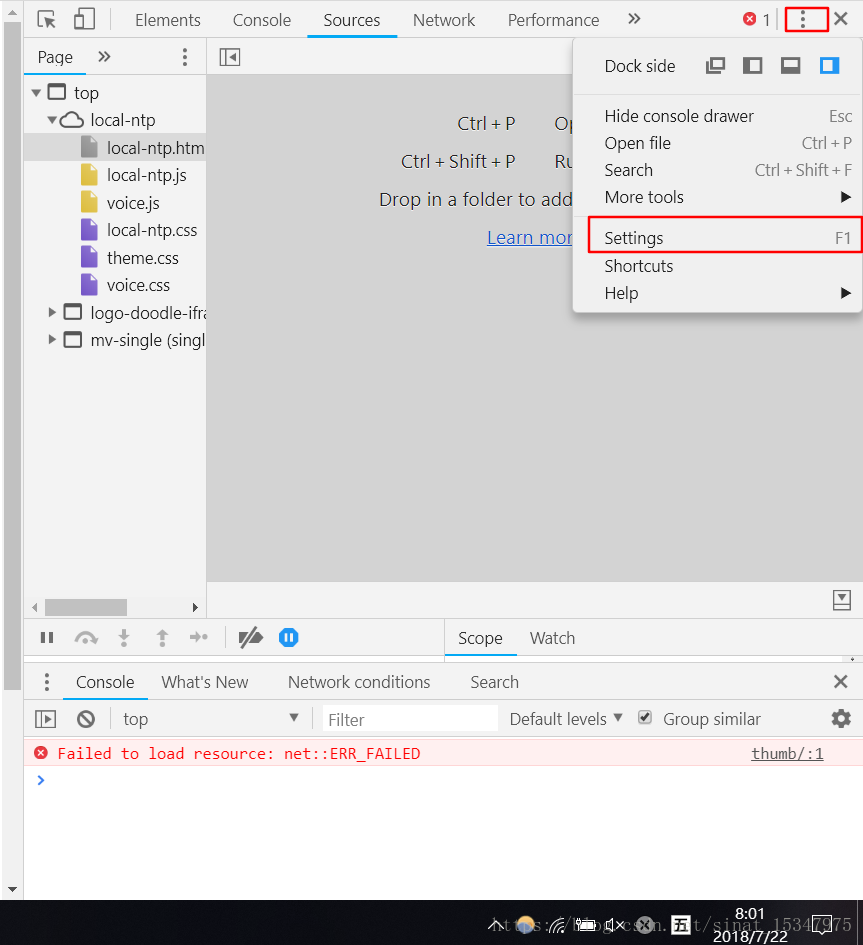The height and width of the screenshot is (945, 863).
Task: Deactivate breakpoints icon
Action: [x=251, y=638]
